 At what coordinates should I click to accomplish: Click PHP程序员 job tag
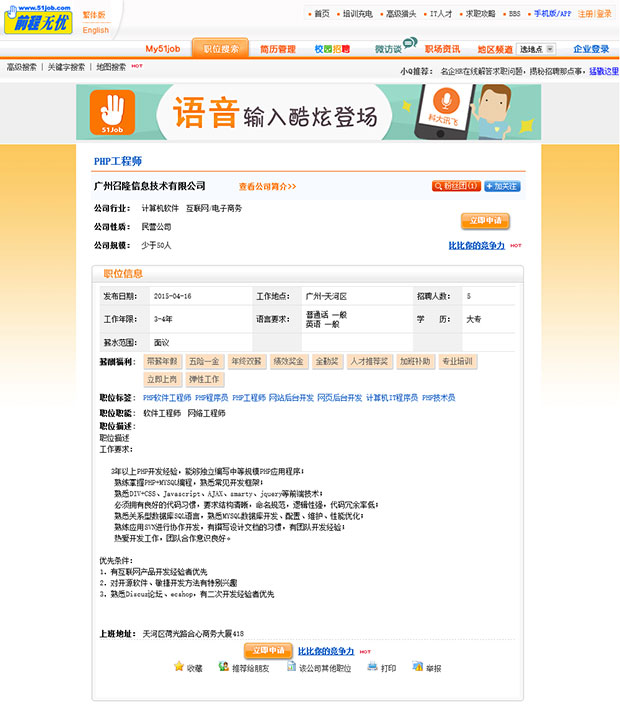211,398
